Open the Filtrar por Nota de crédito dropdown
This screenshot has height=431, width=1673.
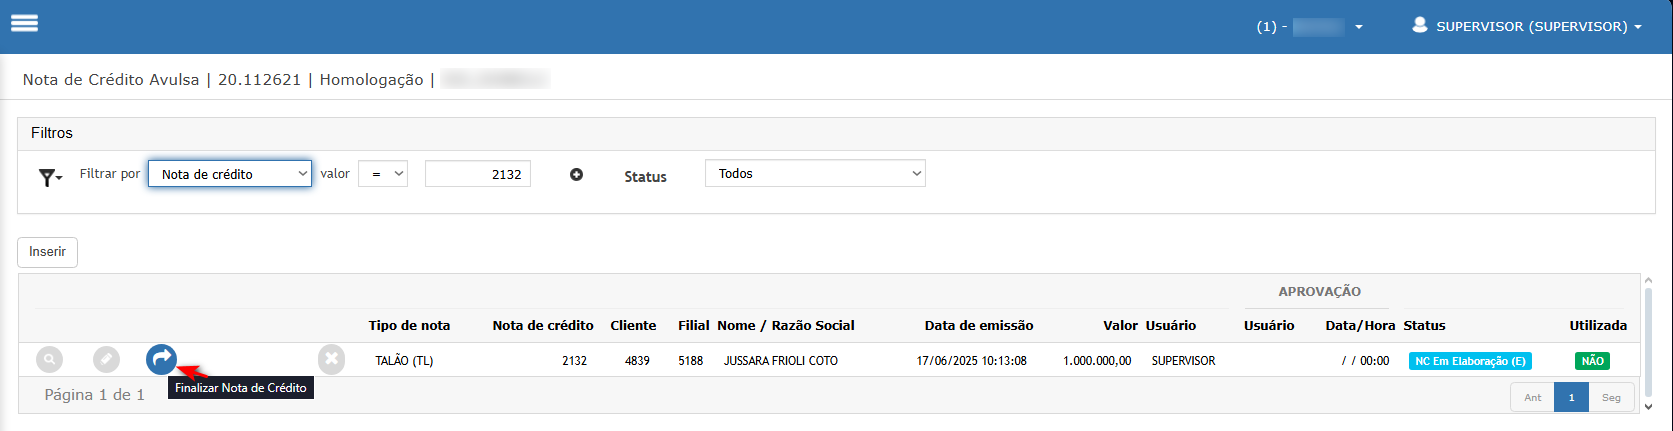coord(230,174)
